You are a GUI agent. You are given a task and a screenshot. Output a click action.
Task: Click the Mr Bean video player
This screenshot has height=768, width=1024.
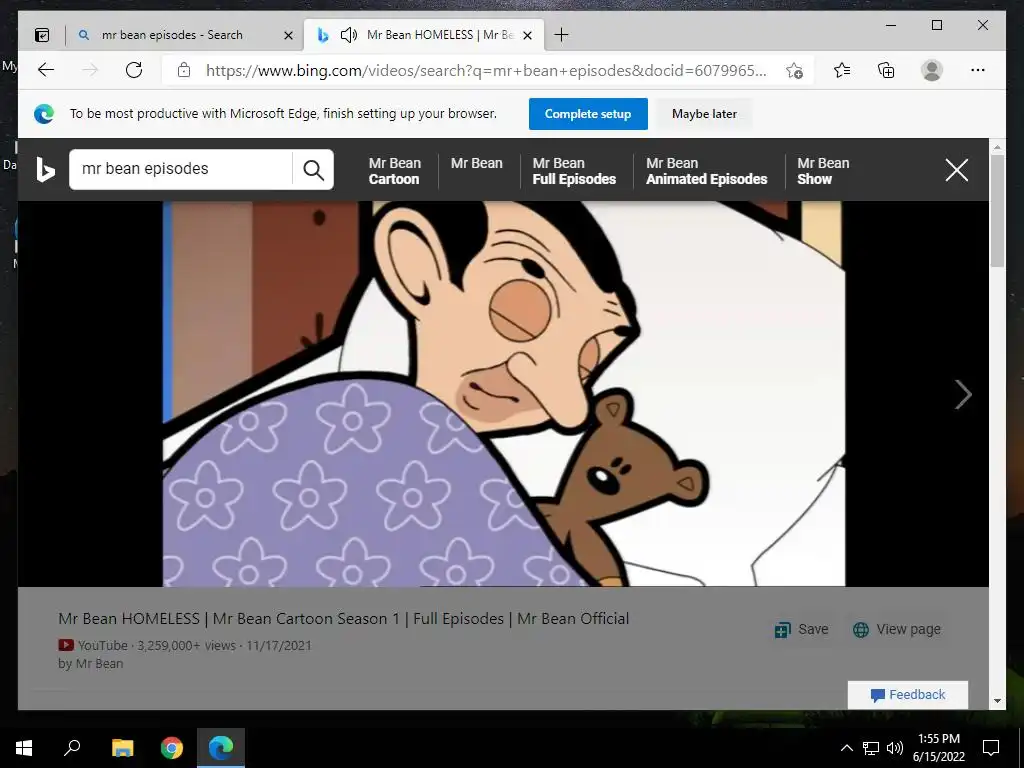pos(504,394)
